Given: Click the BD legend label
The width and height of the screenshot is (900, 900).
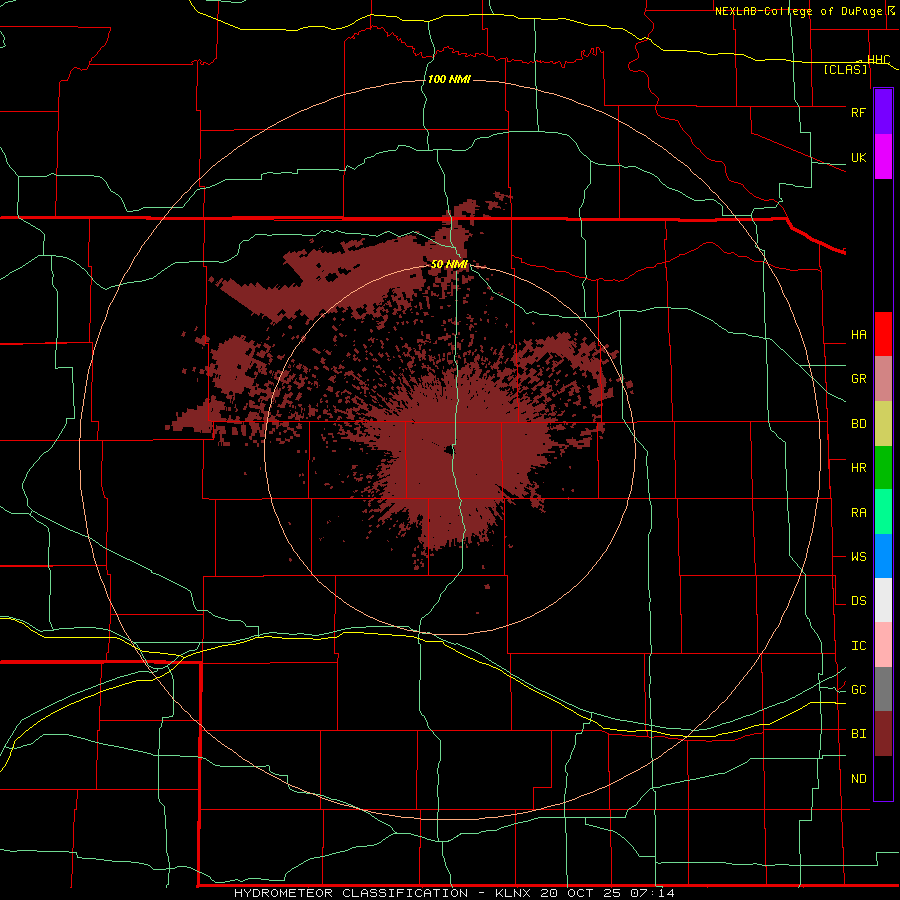Looking at the screenshot, I should tap(858, 424).
